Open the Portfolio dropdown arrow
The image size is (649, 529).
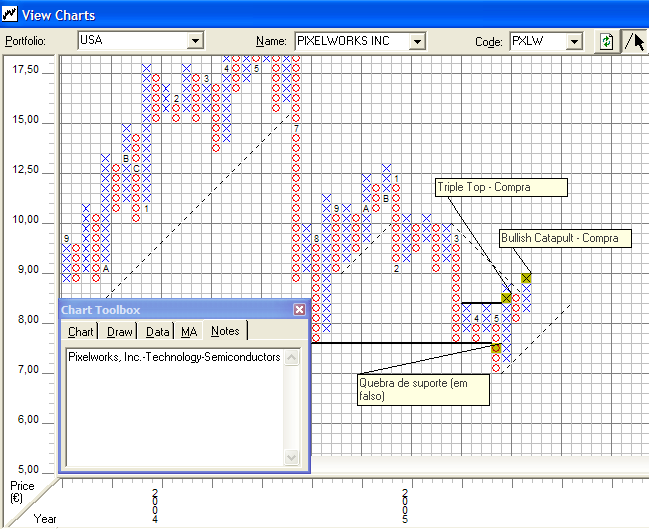(x=195, y=41)
